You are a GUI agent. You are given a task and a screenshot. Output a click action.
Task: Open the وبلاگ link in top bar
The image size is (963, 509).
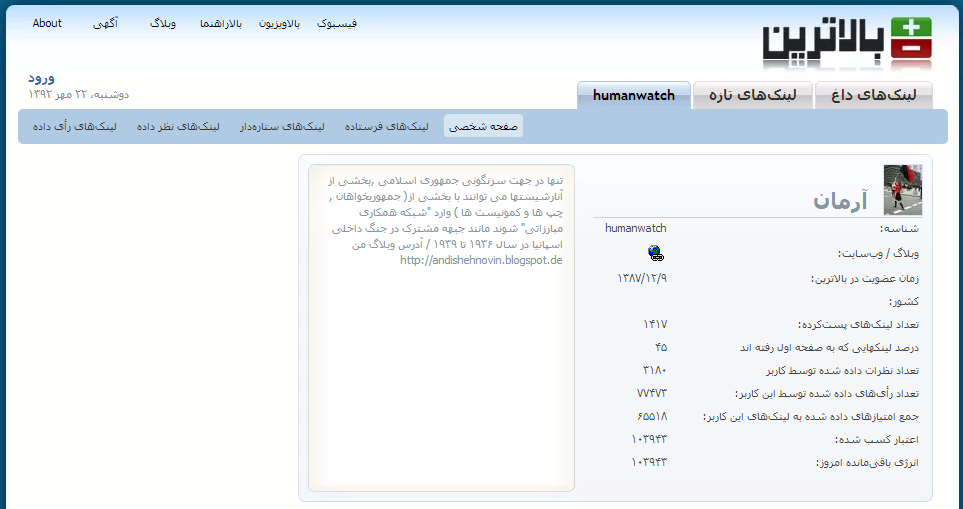pyautogui.click(x=163, y=23)
